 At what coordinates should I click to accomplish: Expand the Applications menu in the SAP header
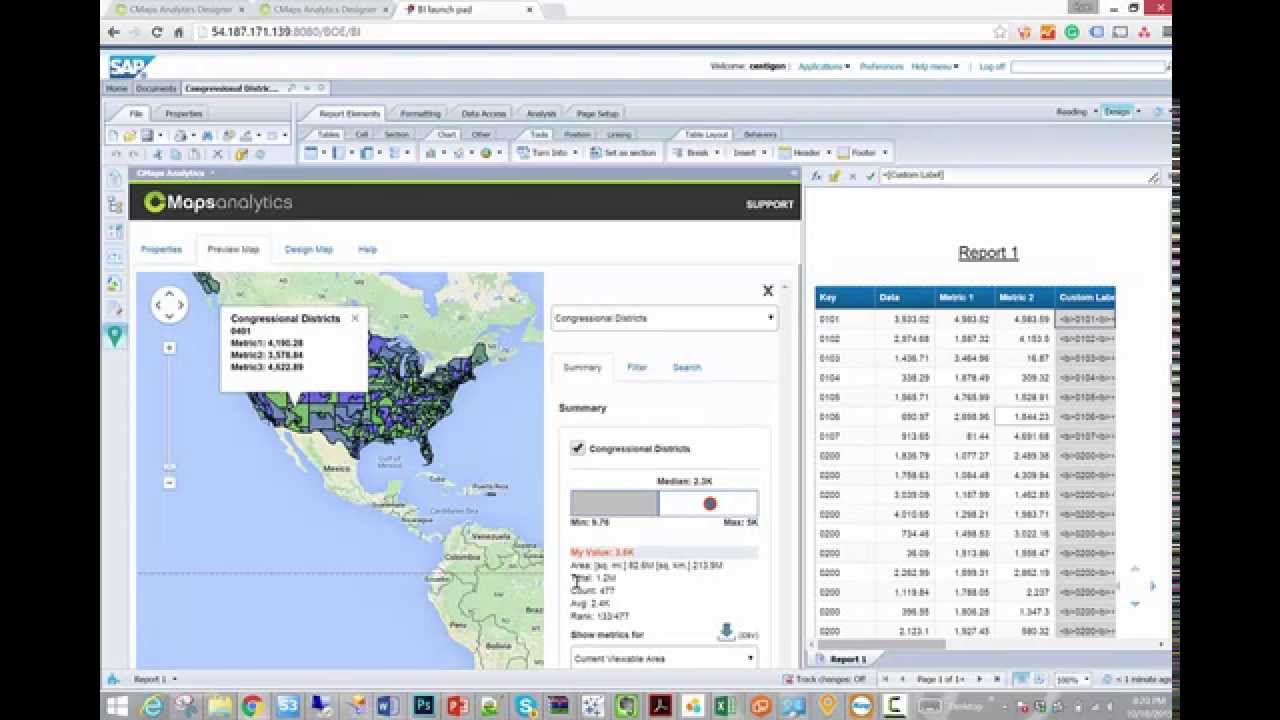(824, 67)
